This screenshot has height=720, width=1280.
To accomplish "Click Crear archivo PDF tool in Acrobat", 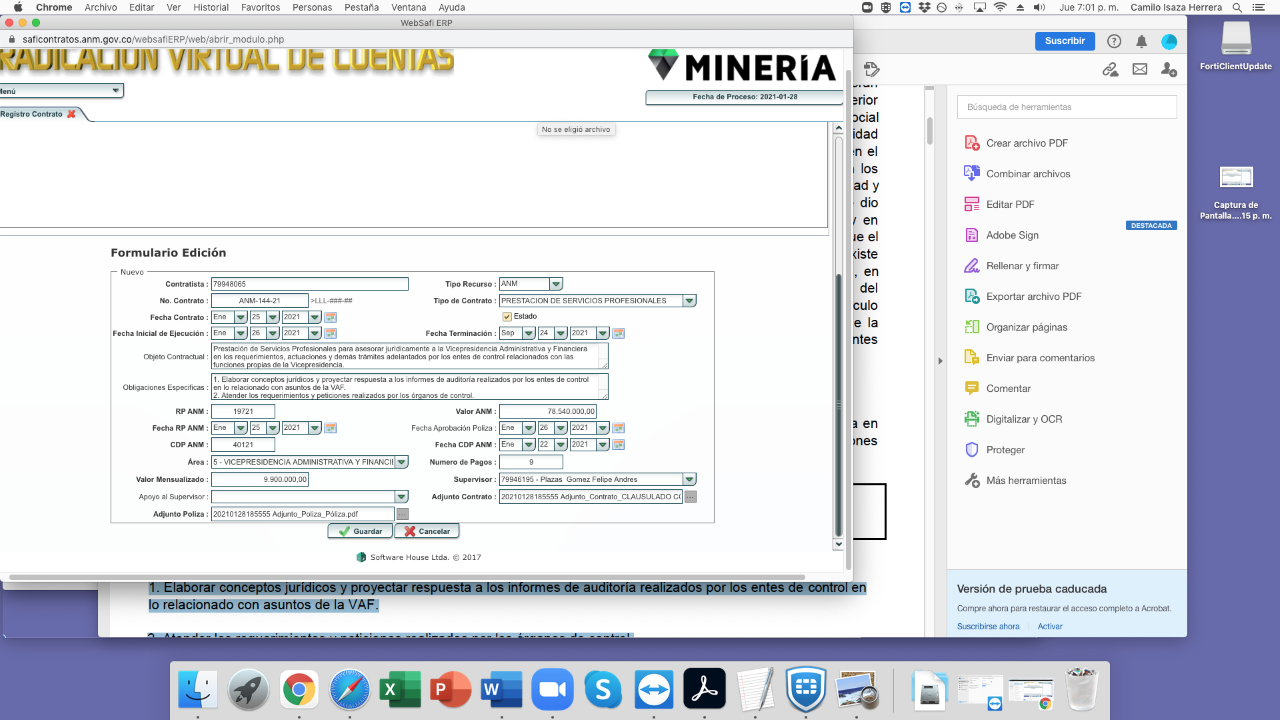I will point(1016,143).
